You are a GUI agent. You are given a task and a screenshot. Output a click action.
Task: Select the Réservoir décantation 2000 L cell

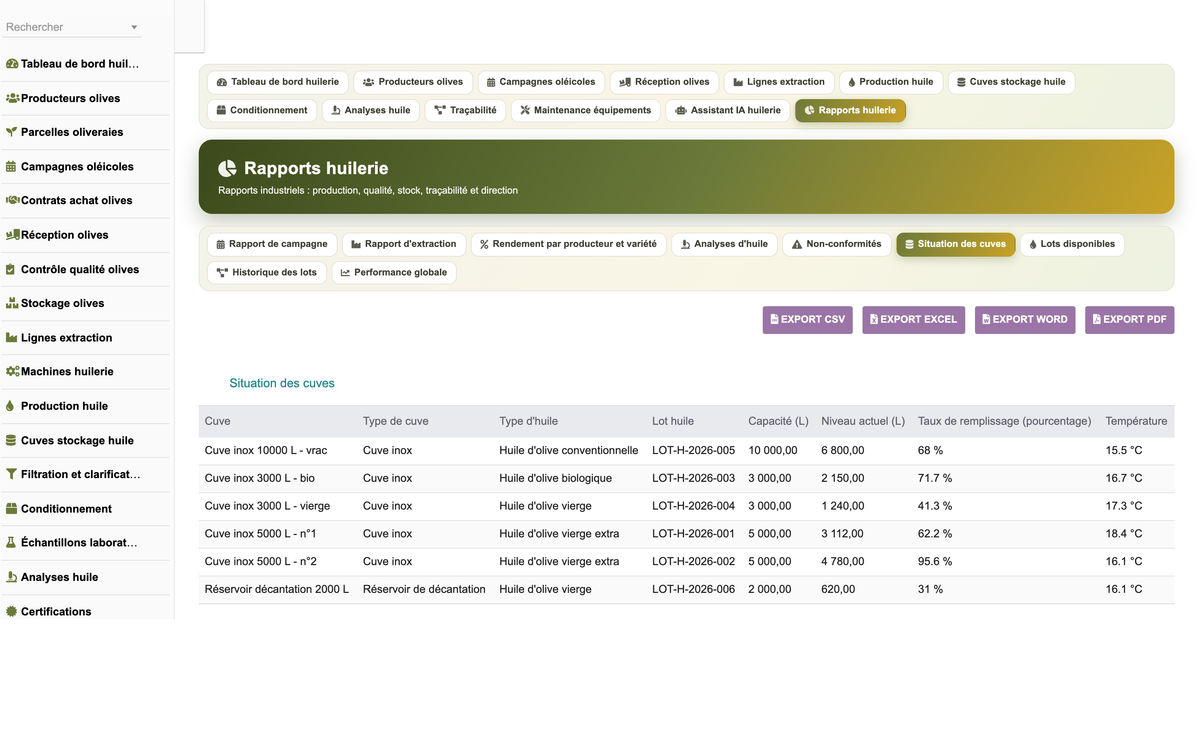(x=277, y=590)
